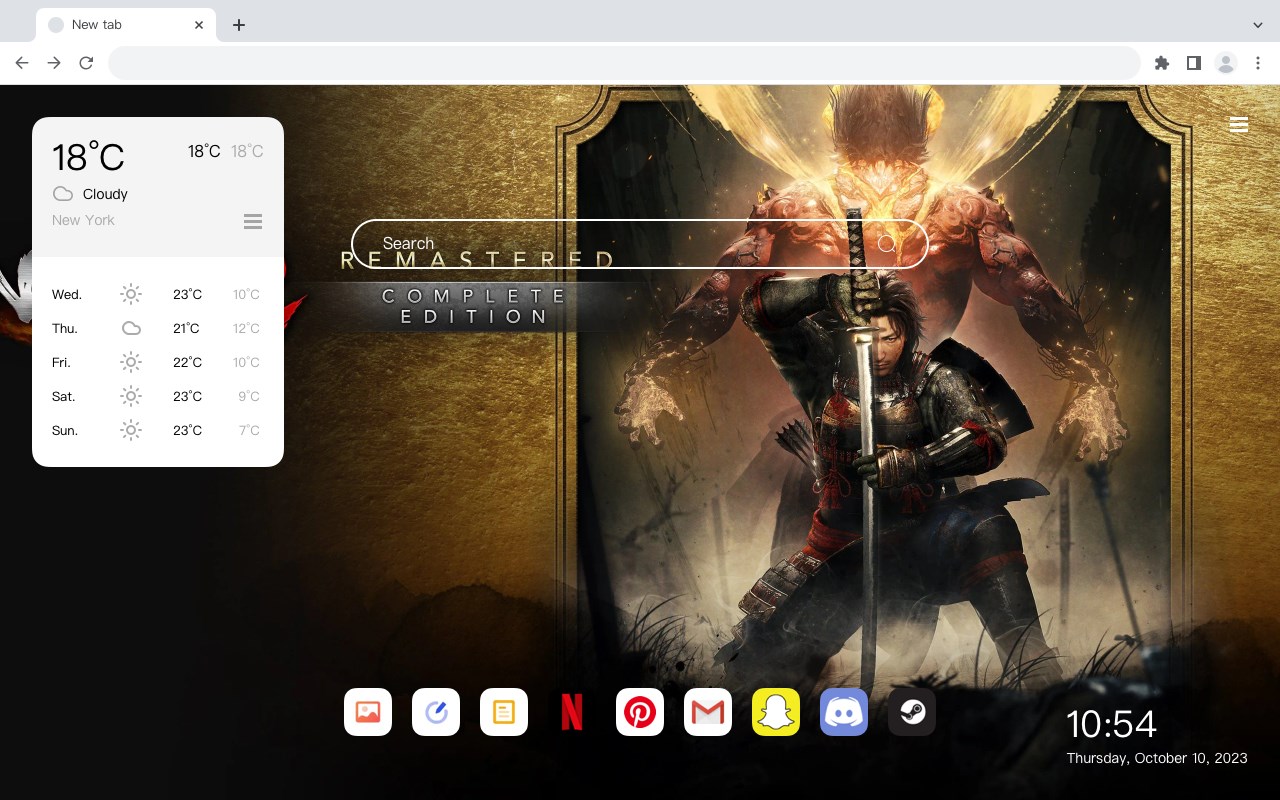Toggle the Chrome side panel button
The width and height of the screenshot is (1280, 800).
(x=1193, y=63)
